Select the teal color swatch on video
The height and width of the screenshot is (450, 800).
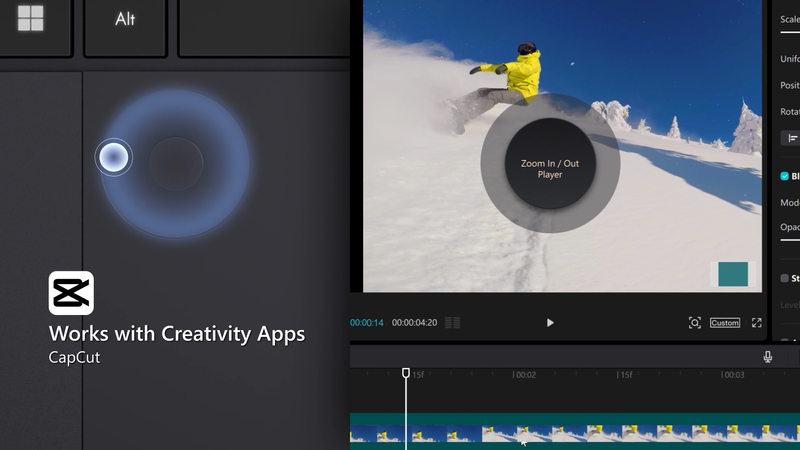pyautogui.click(x=733, y=274)
